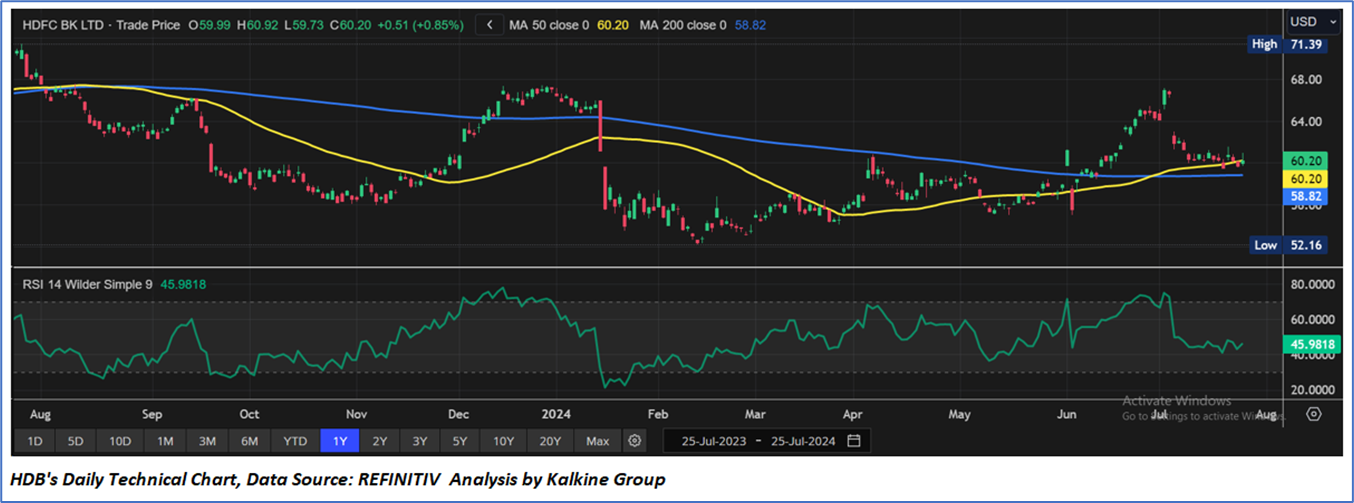Click the Nov label on the time axis

(x=357, y=413)
